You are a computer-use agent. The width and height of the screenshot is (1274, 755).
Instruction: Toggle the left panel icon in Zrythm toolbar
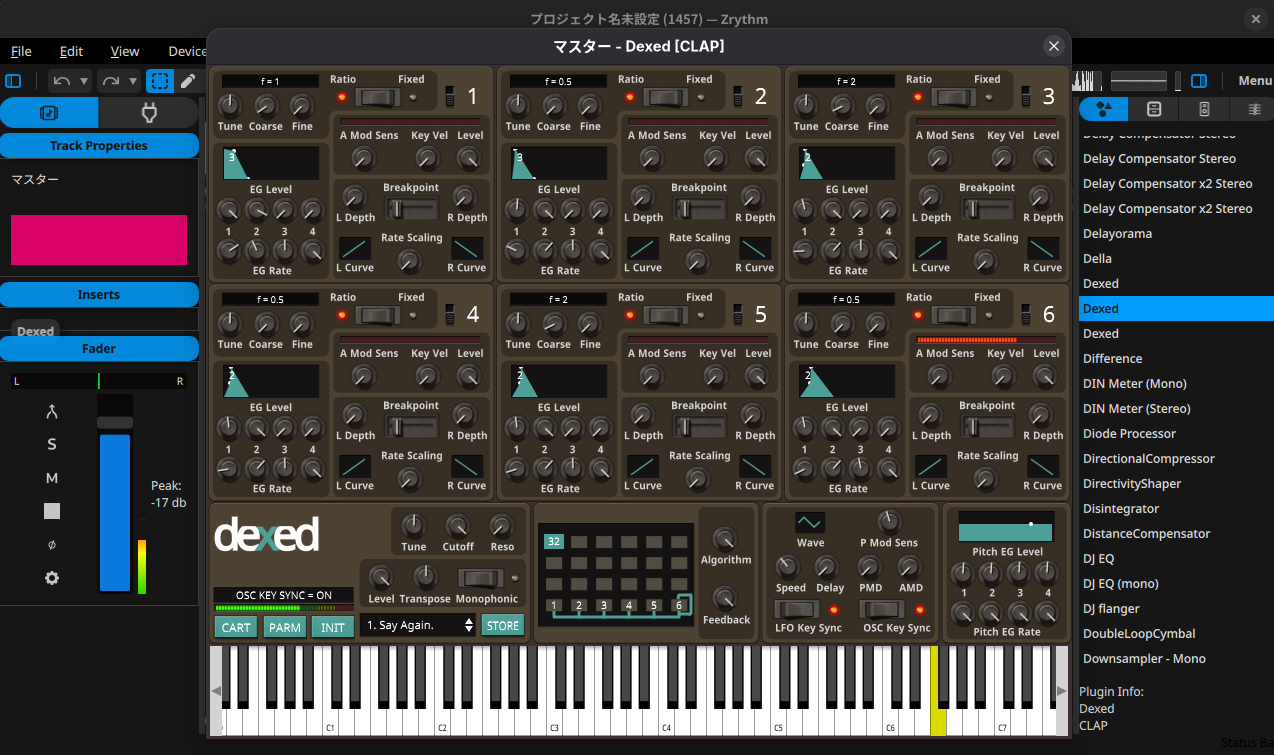pyautogui.click(x=13, y=81)
